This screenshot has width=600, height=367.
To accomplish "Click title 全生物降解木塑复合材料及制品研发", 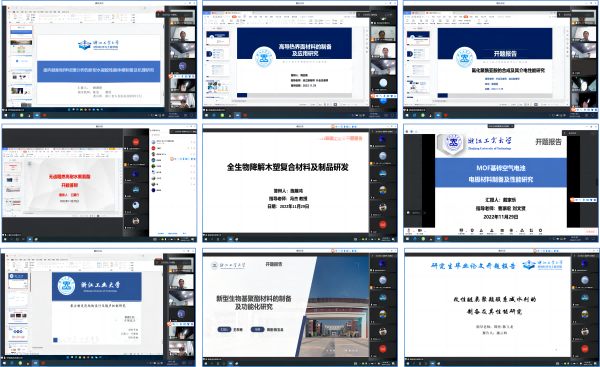I will 288,167.
